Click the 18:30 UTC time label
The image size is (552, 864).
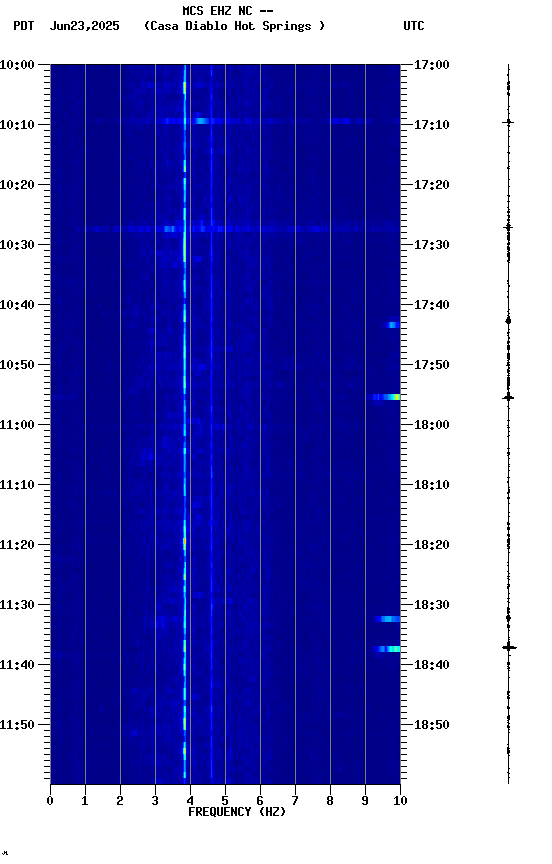point(432,605)
